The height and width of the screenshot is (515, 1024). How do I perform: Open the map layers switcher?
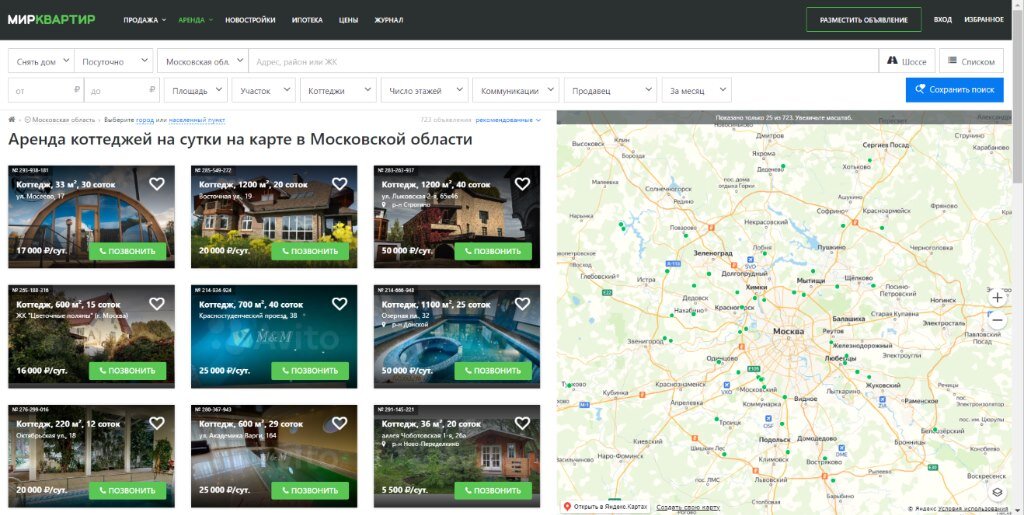[x=997, y=492]
